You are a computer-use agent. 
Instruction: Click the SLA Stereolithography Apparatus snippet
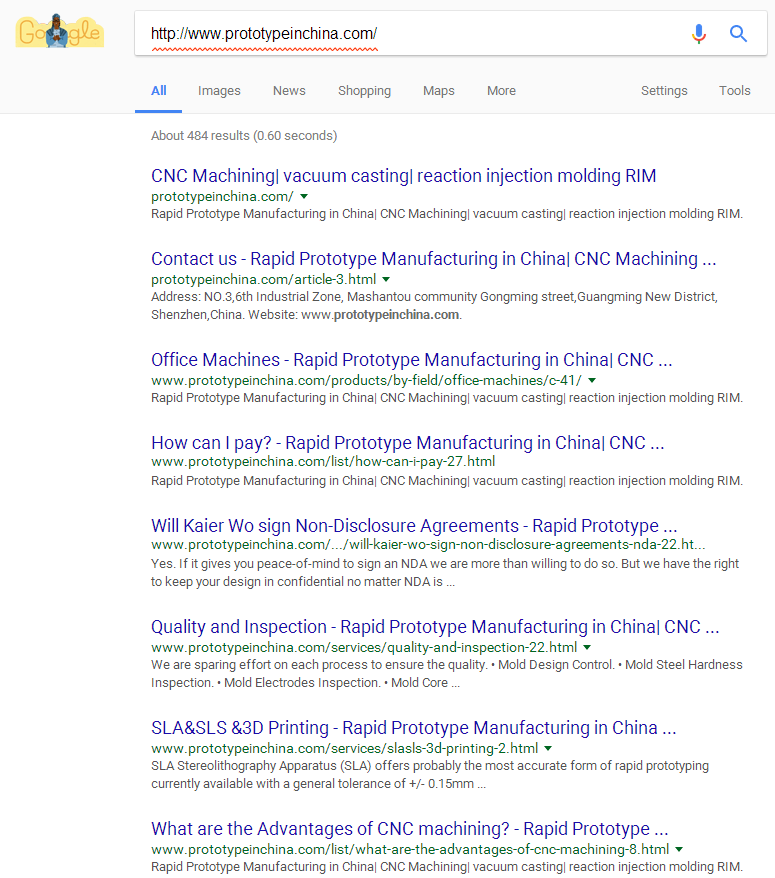[x=429, y=774]
